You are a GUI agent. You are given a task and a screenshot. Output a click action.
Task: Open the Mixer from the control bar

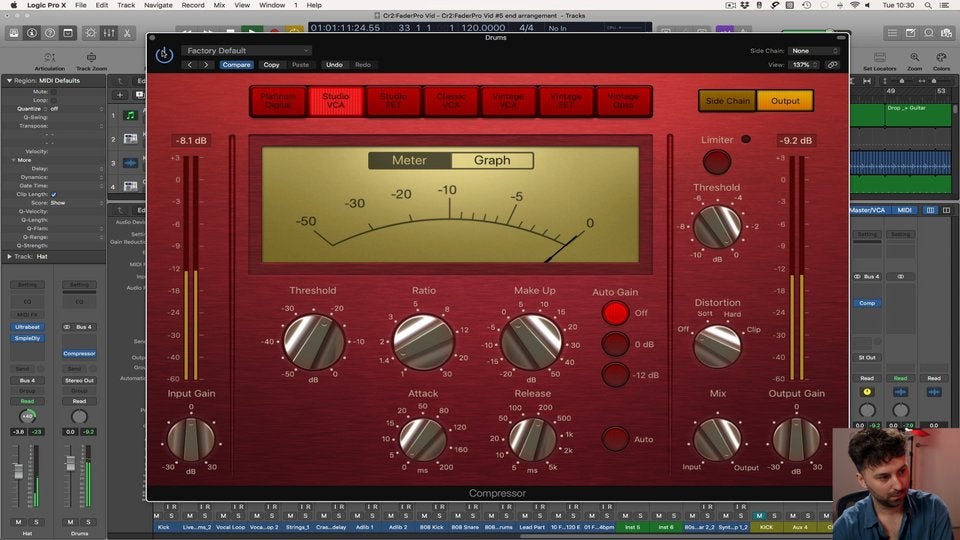[109, 33]
